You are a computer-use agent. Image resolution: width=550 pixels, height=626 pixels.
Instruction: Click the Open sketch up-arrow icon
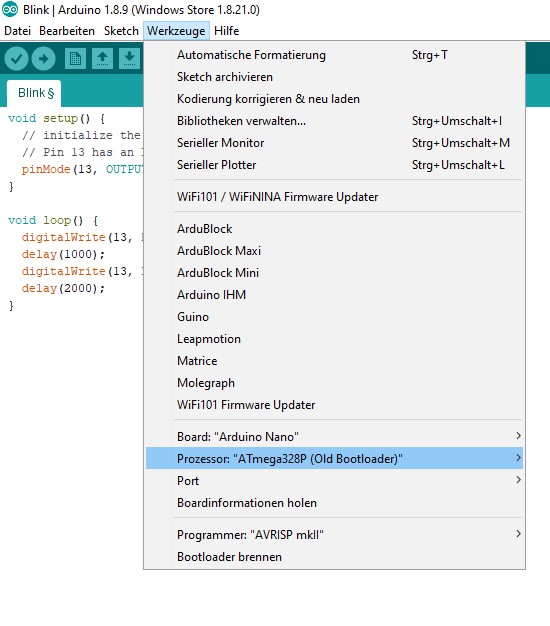point(102,59)
